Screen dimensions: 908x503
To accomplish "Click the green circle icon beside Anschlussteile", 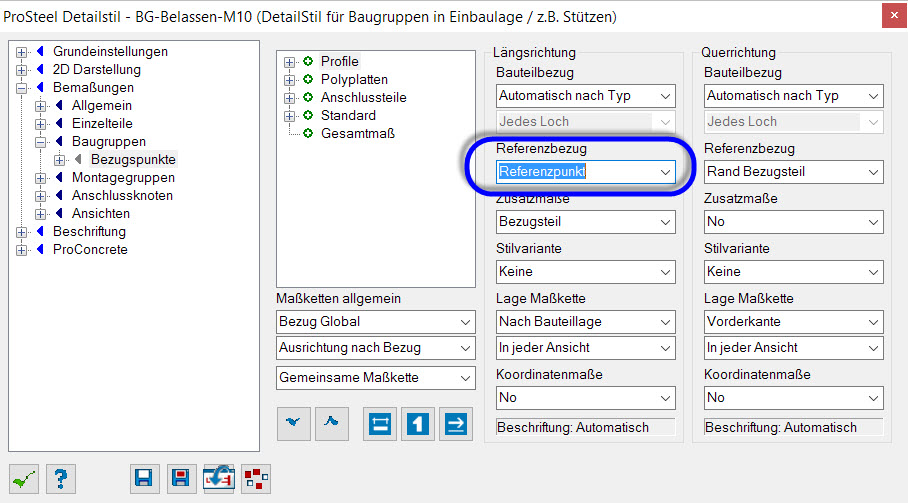I will point(308,97).
